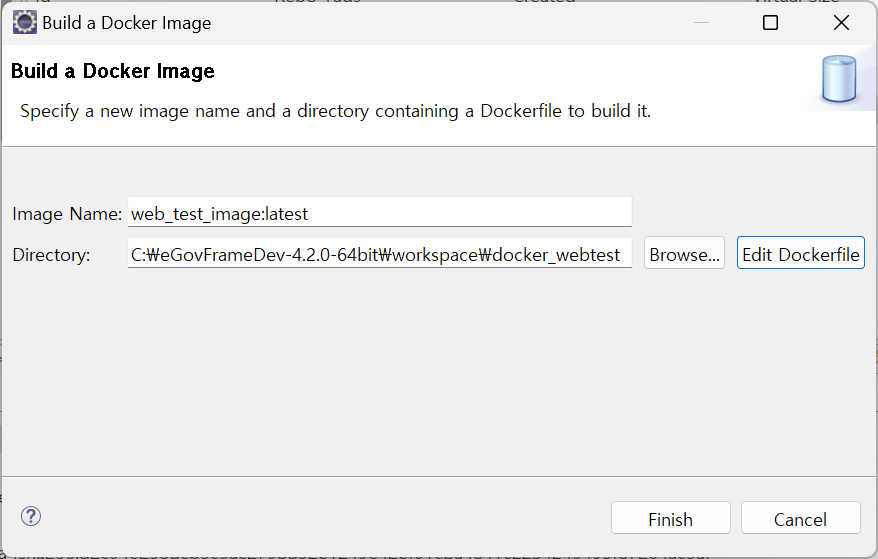Click the Directory path text field
Image resolution: width=878 pixels, height=559 pixels.
point(380,254)
